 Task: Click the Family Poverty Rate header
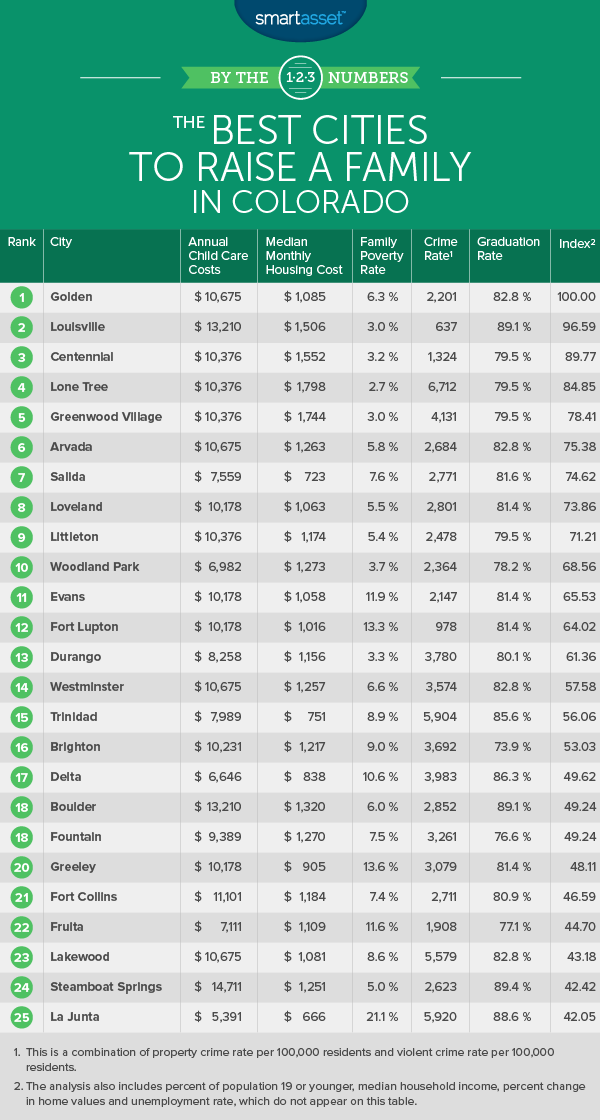coord(381,256)
